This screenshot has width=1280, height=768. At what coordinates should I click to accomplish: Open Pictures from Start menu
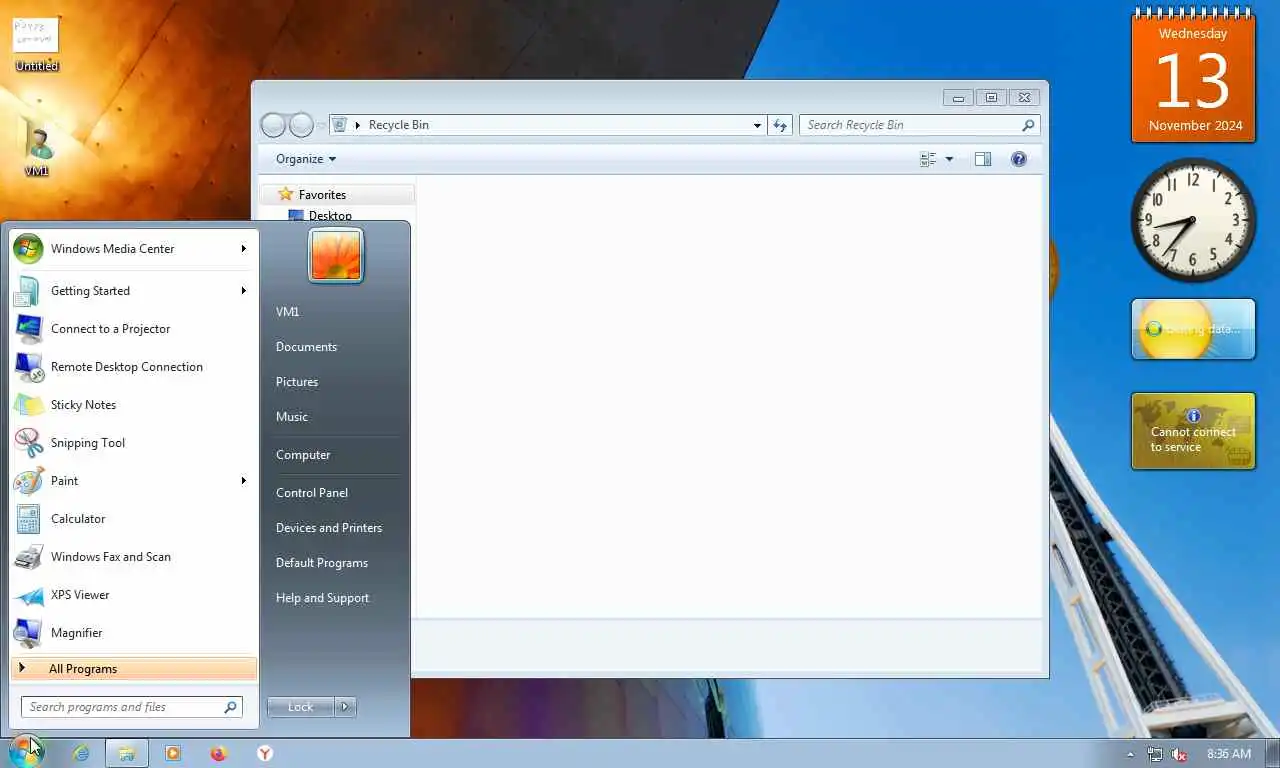pyautogui.click(x=297, y=382)
